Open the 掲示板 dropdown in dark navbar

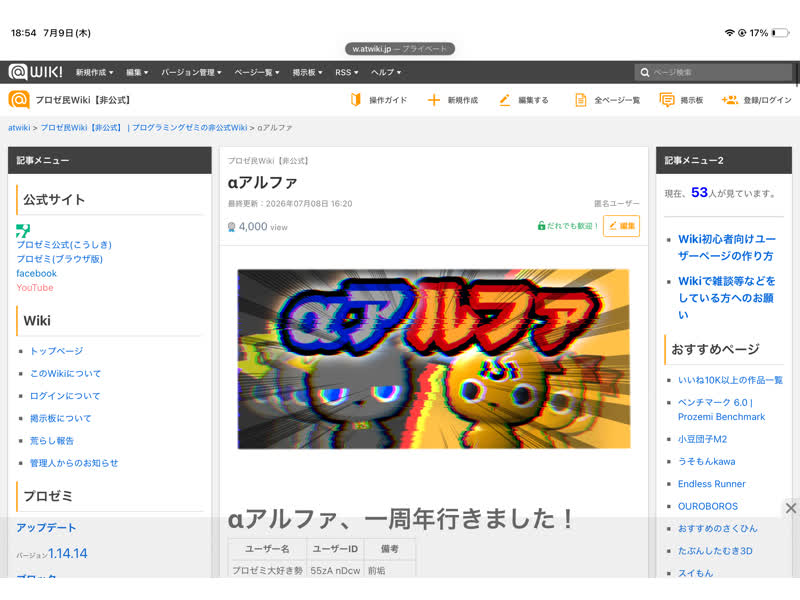(307, 72)
